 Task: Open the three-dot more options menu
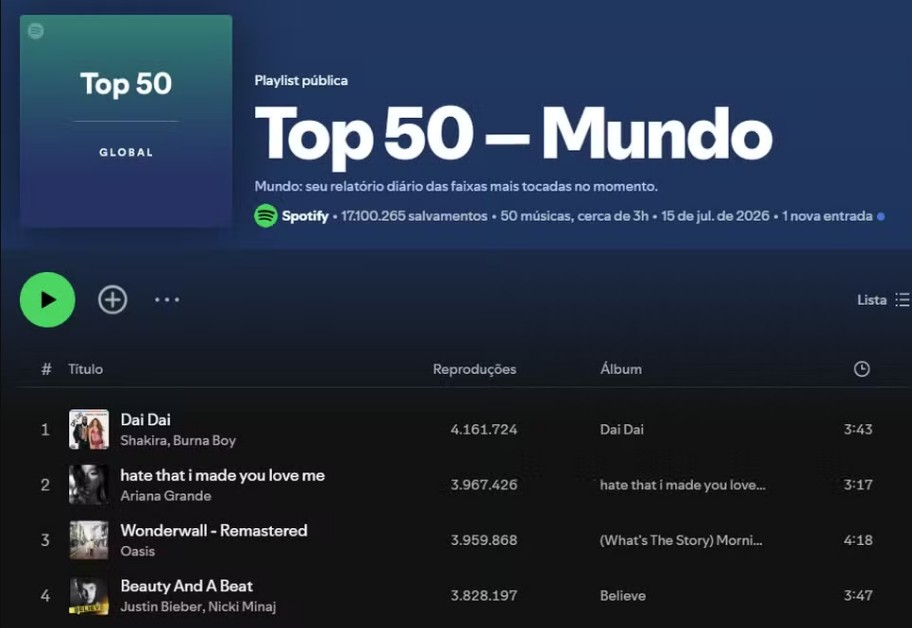[167, 299]
